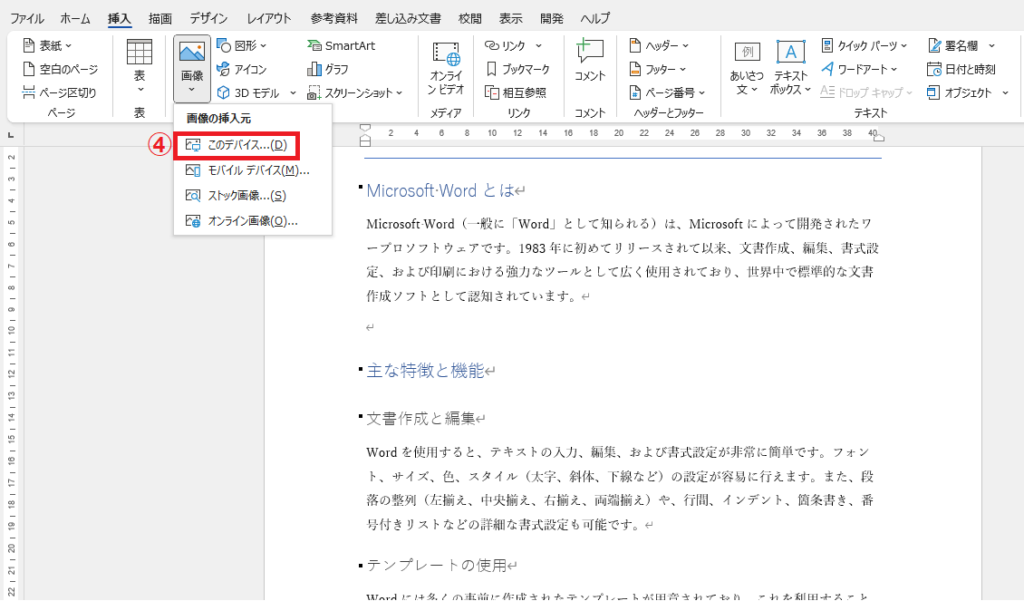This screenshot has width=1024, height=601.
Task: Open the 表 table insert button
Action: click(139, 68)
